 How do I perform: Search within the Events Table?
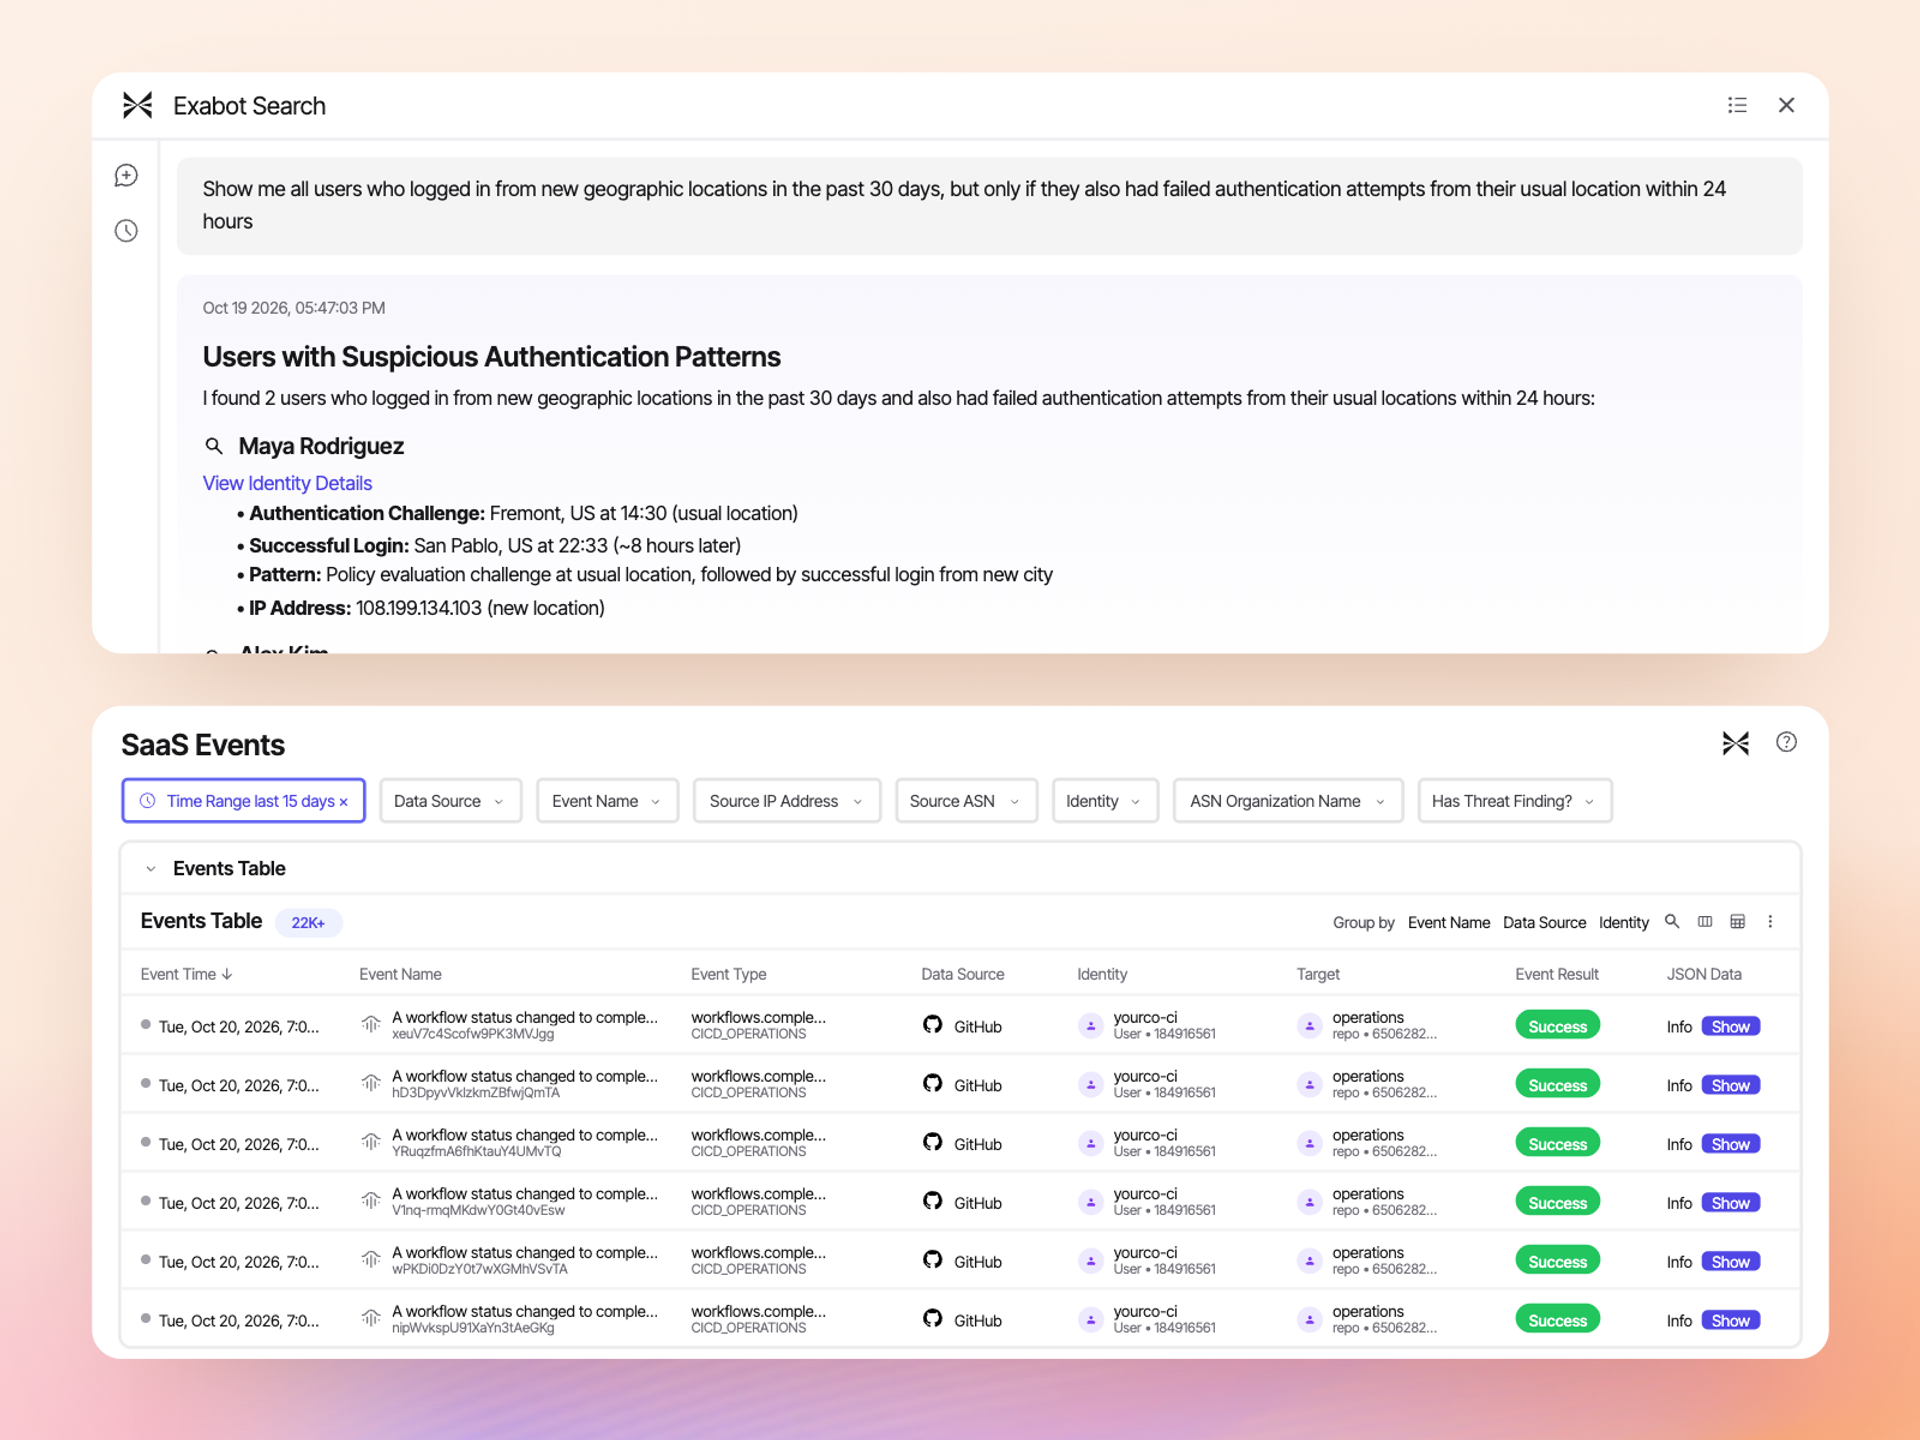pyautogui.click(x=1671, y=921)
